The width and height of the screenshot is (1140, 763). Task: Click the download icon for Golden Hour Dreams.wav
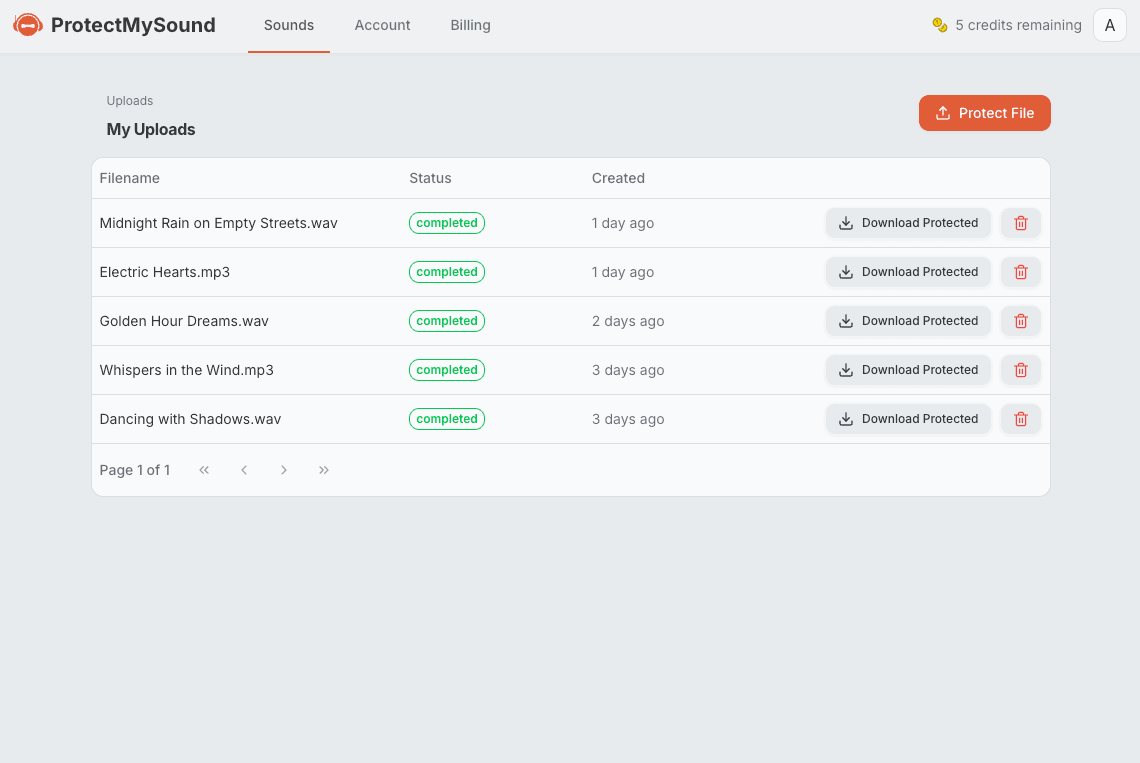click(845, 321)
